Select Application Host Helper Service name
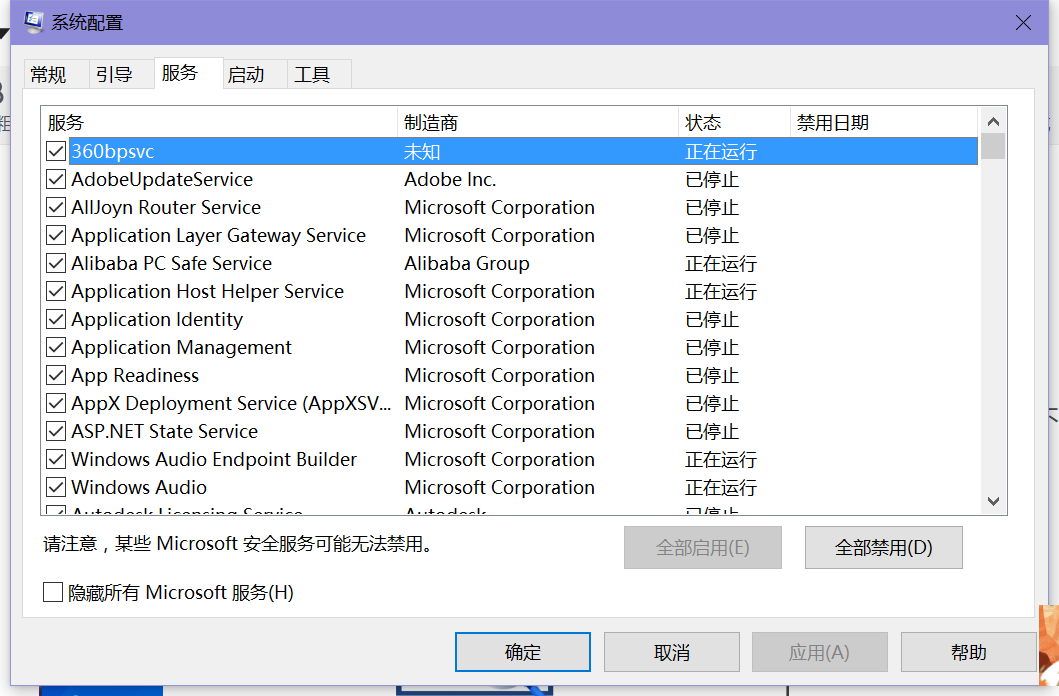The width and height of the screenshot is (1059, 696). pyautogui.click(x=208, y=292)
